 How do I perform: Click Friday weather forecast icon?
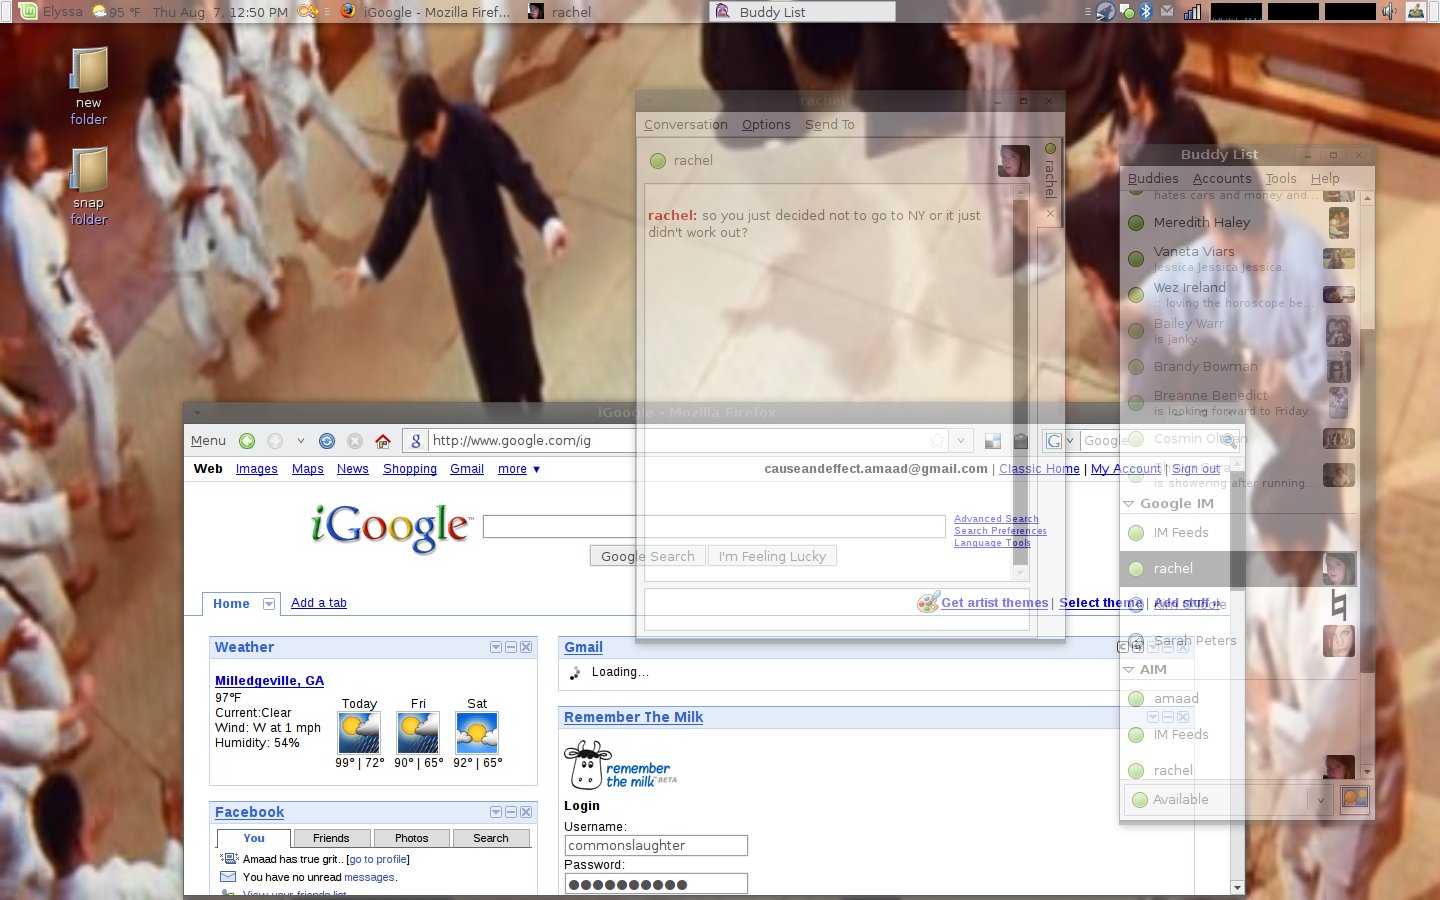tap(418, 733)
